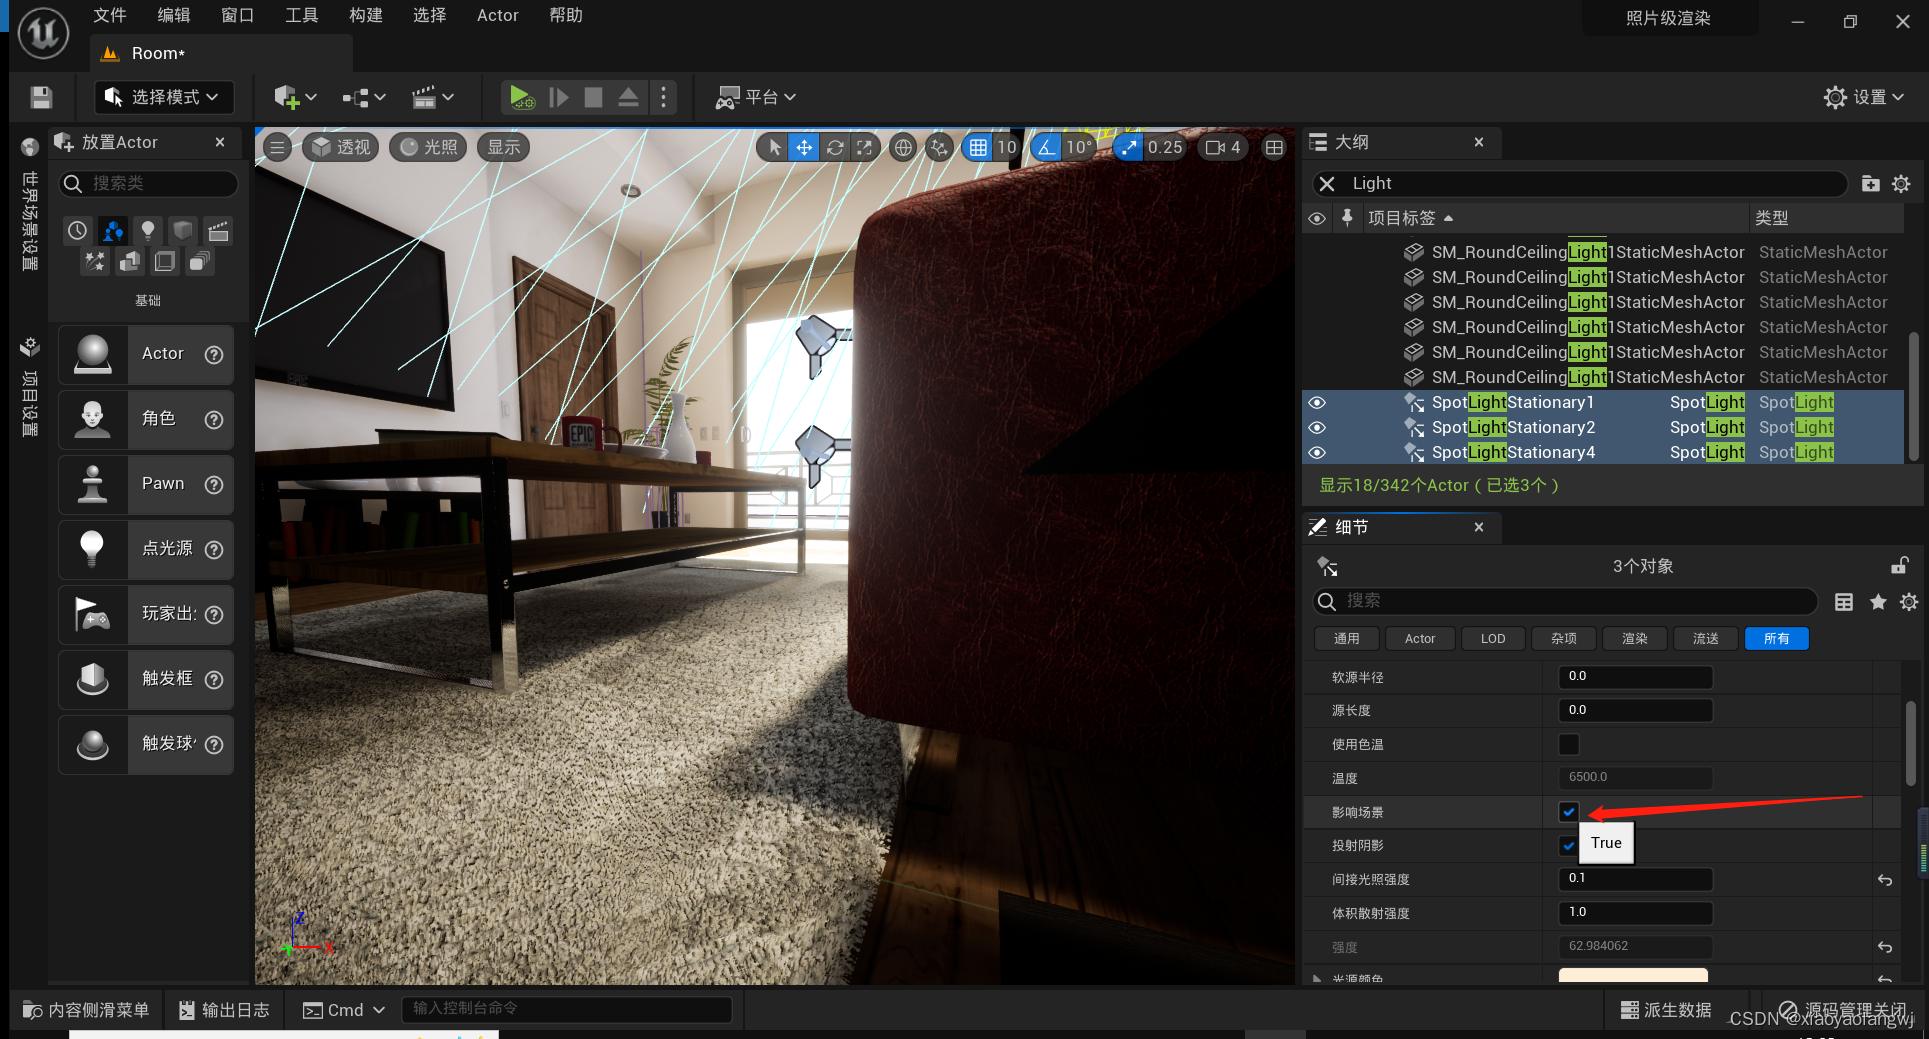Click the save level floppy icon
The image size is (1929, 1039).
[x=41, y=97]
